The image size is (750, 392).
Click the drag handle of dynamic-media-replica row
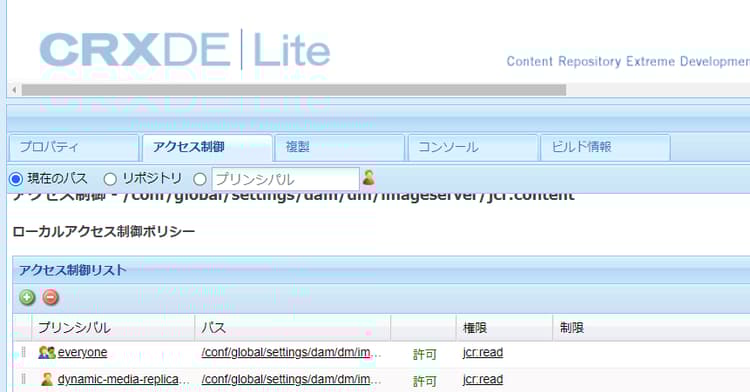point(23,380)
